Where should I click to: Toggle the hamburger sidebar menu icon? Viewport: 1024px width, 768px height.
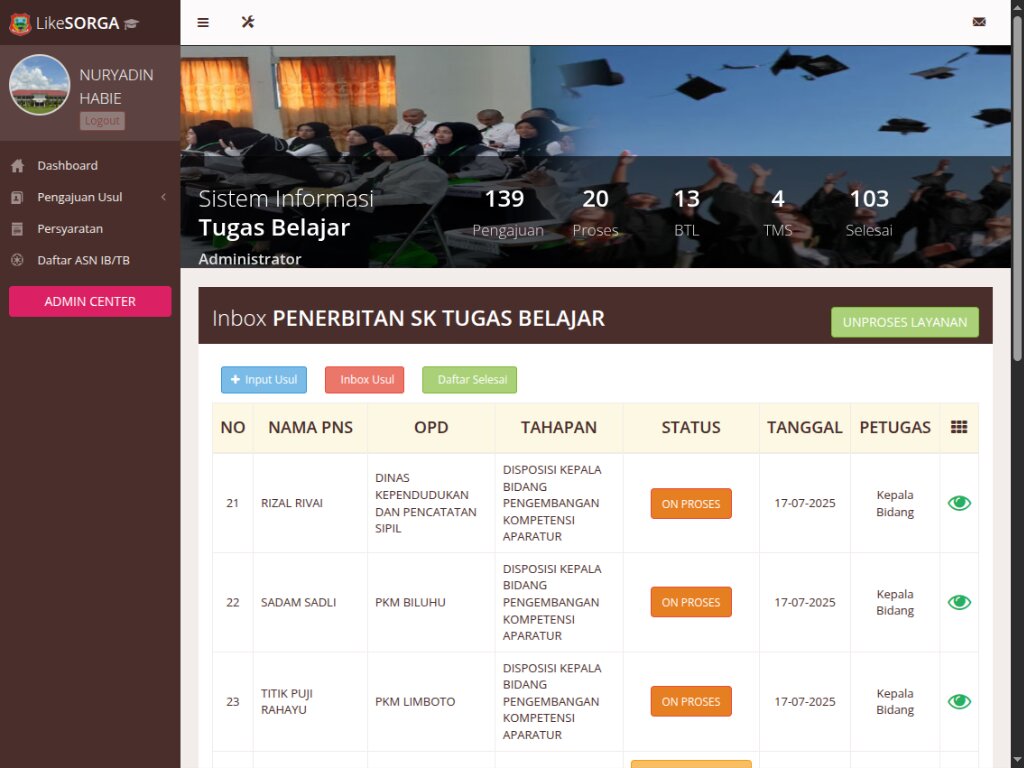click(x=203, y=22)
